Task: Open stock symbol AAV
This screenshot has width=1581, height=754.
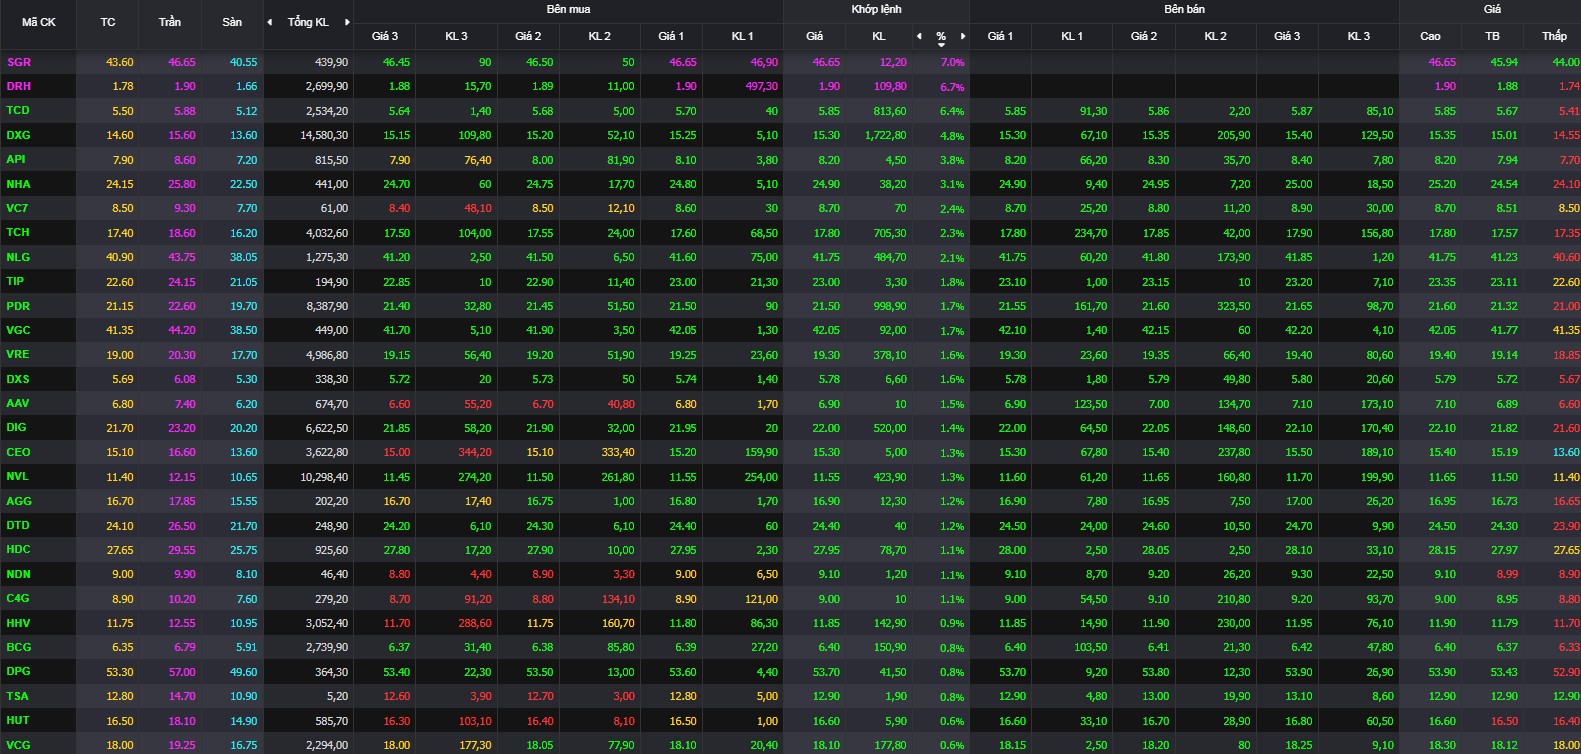Action: (x=18, y=403)
